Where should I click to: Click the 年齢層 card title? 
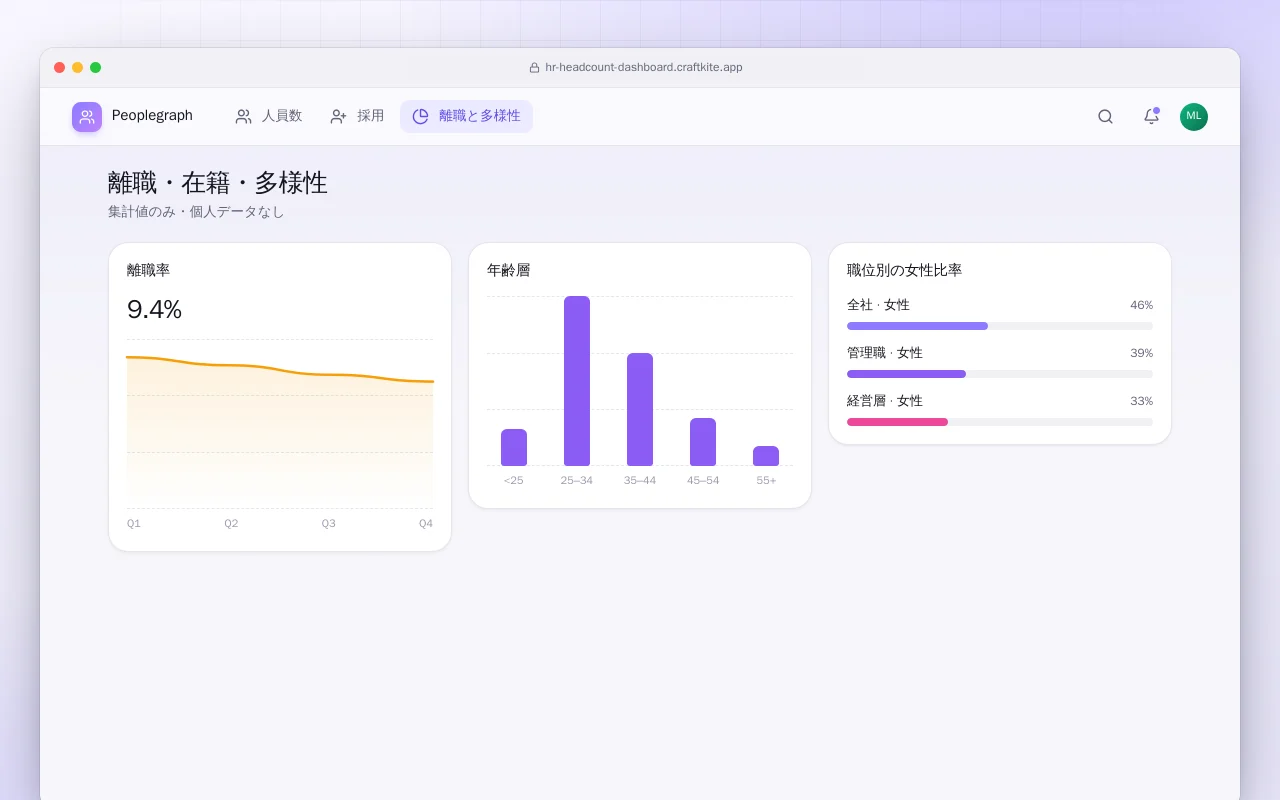tap(508, 270)
